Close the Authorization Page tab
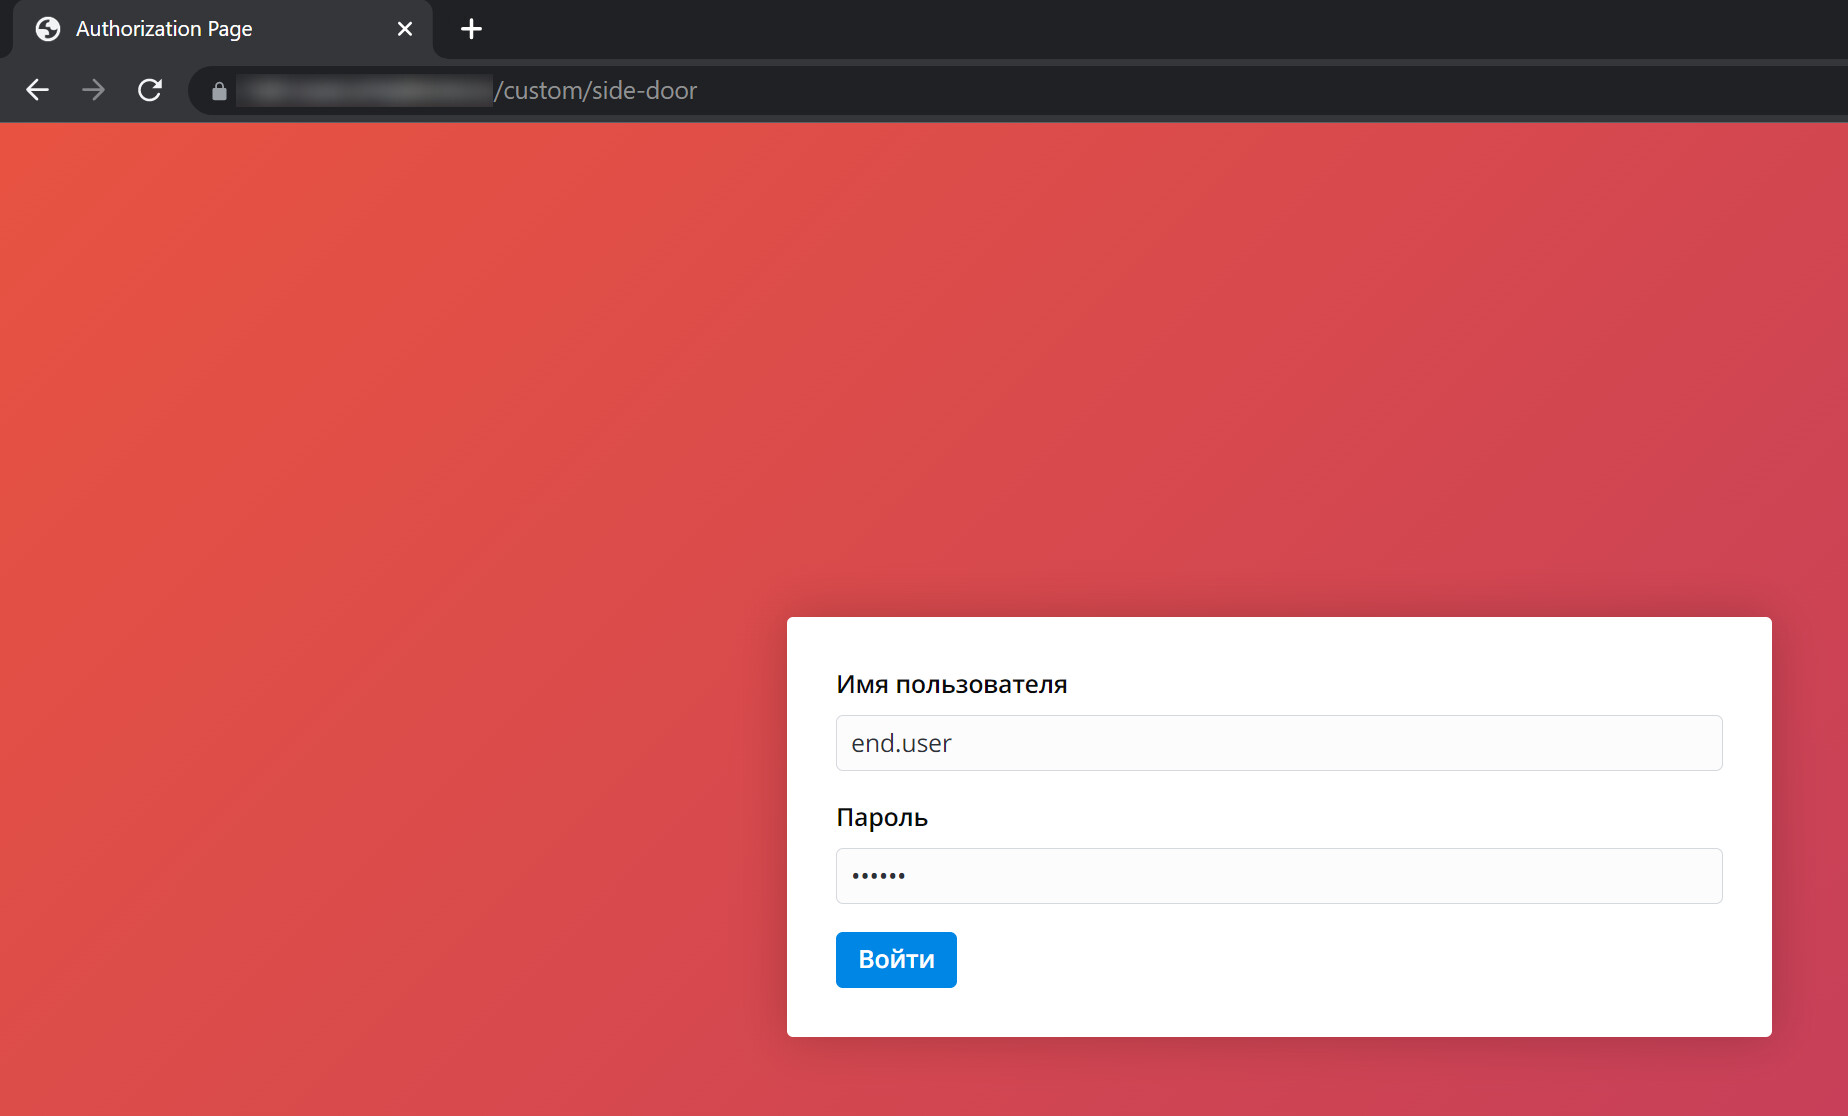Image resolution: width=1848 pixels, height=1116 pixels. (x=405, y=29)
